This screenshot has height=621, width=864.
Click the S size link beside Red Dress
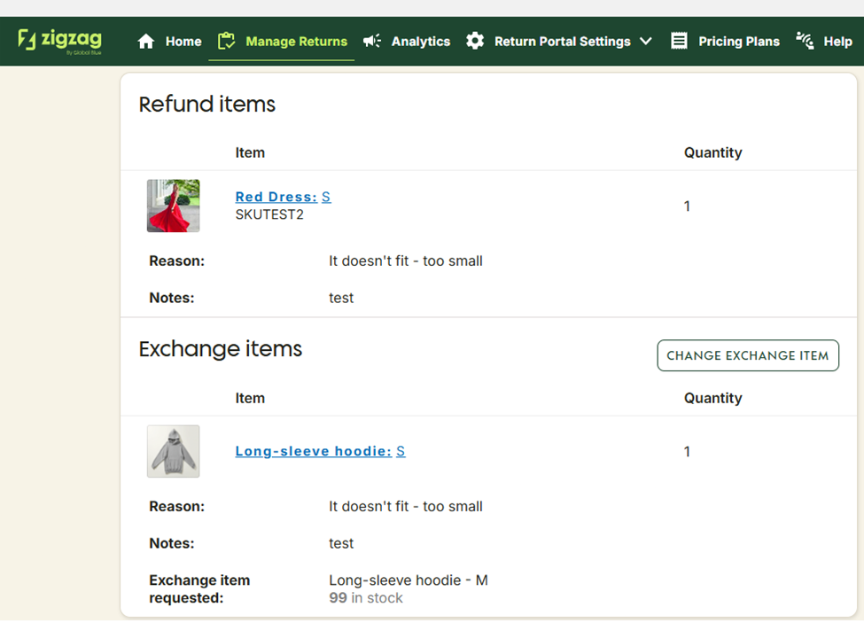point(326,197)
